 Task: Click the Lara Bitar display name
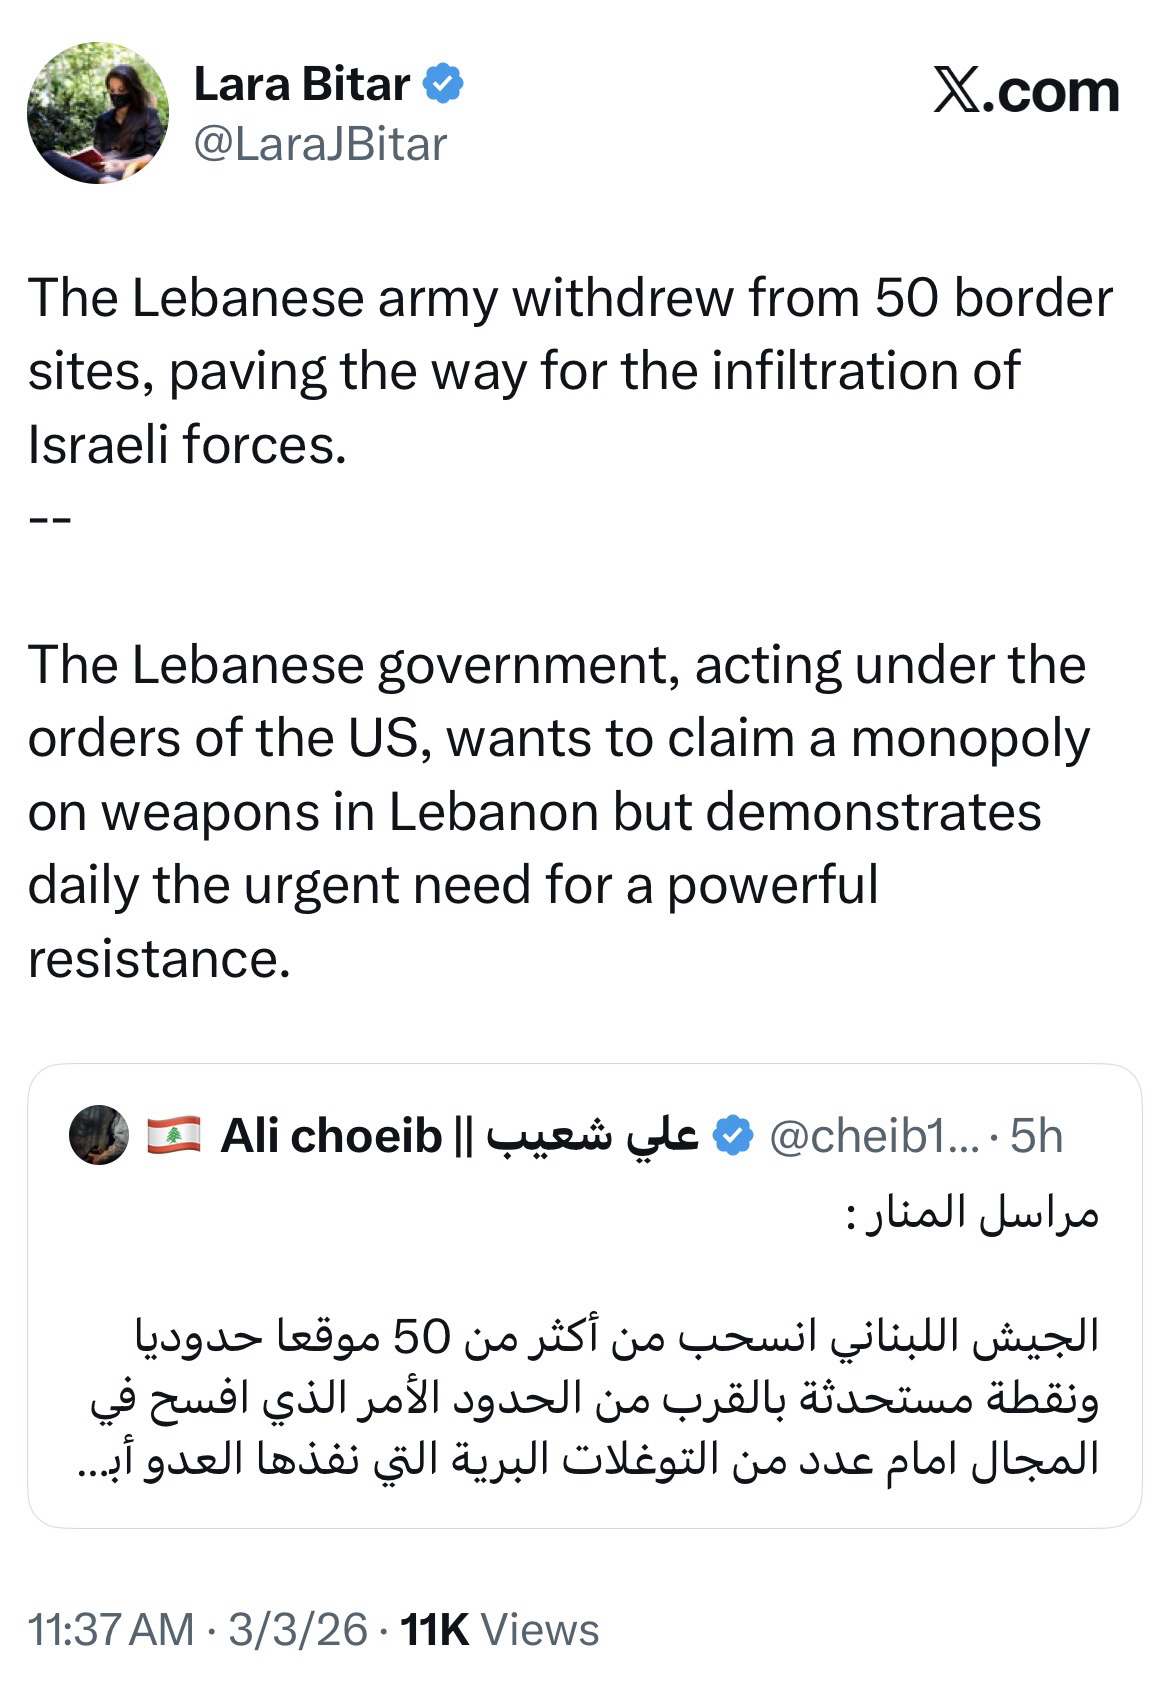point(301,84)
